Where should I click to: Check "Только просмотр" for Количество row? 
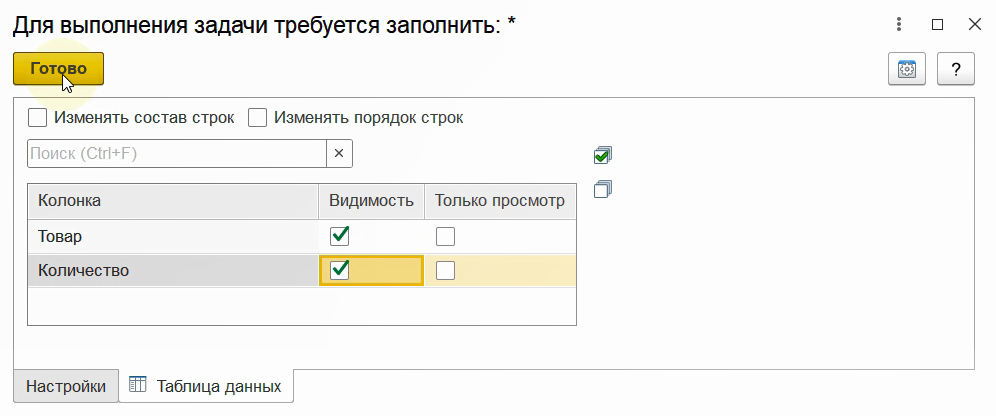(x=445, y=270)
